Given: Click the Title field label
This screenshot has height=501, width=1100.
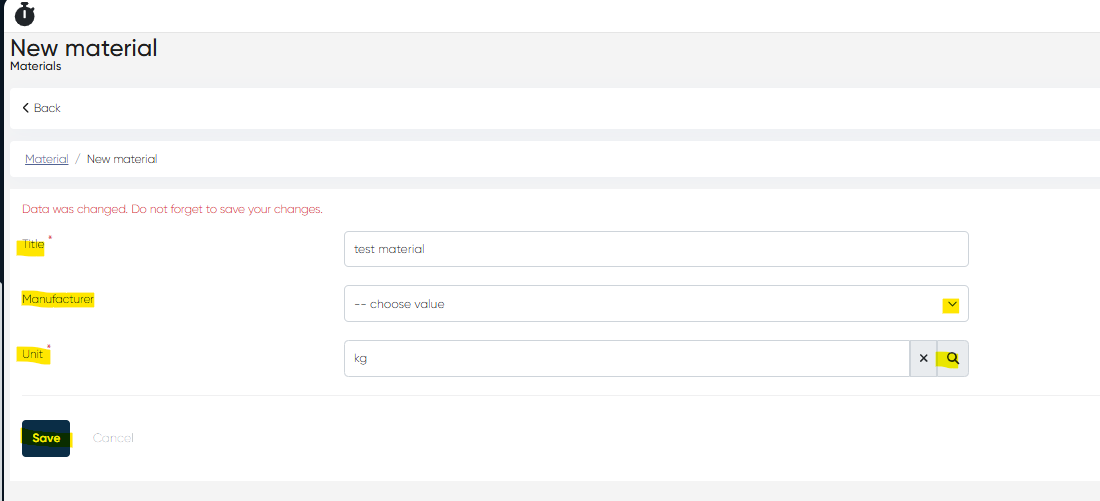Looking at the screenshot, I should [x=33, y=245].
